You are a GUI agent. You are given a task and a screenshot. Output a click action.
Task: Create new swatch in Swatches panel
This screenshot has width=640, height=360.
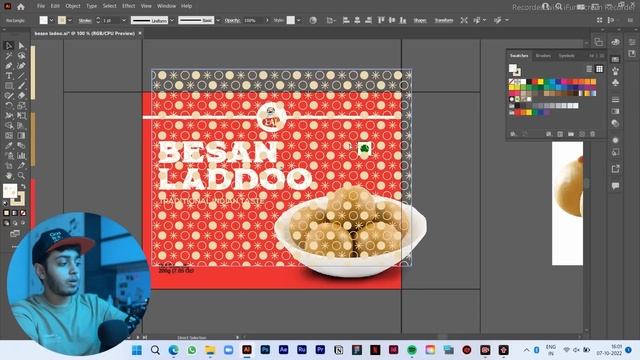582,134
